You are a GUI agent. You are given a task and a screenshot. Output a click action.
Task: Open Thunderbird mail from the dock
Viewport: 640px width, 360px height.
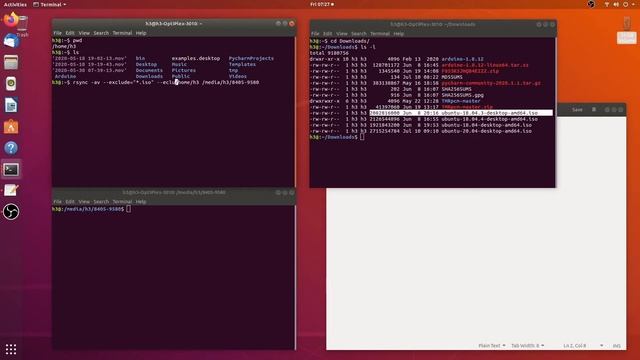pyautogui.click(x=11, y=41)
